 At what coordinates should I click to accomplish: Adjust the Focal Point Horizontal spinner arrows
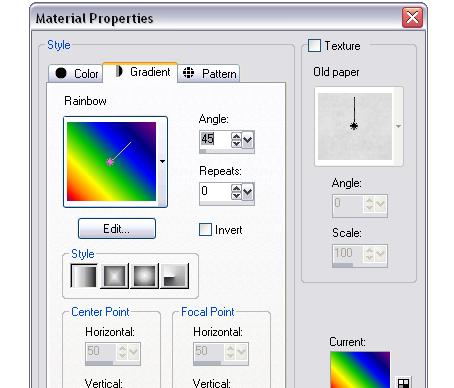(230, 352)
